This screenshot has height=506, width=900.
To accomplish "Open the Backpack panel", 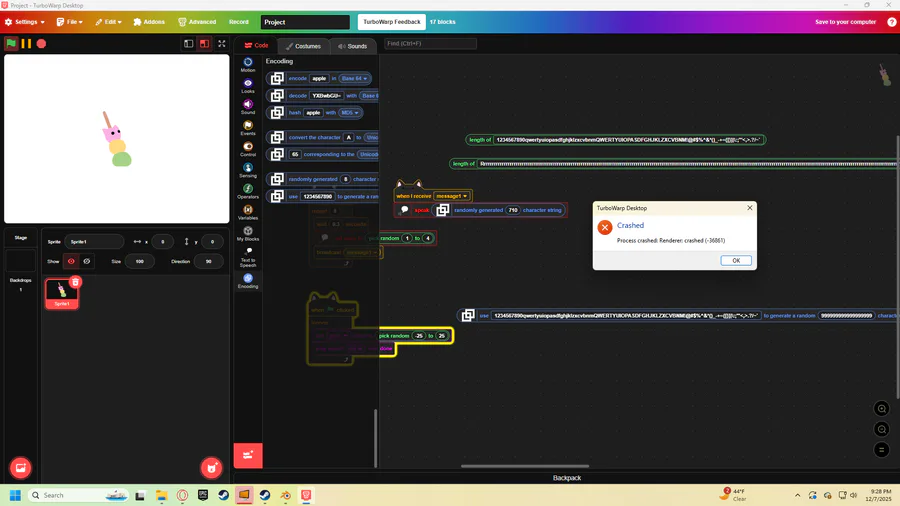I will [x=567, y=477].
